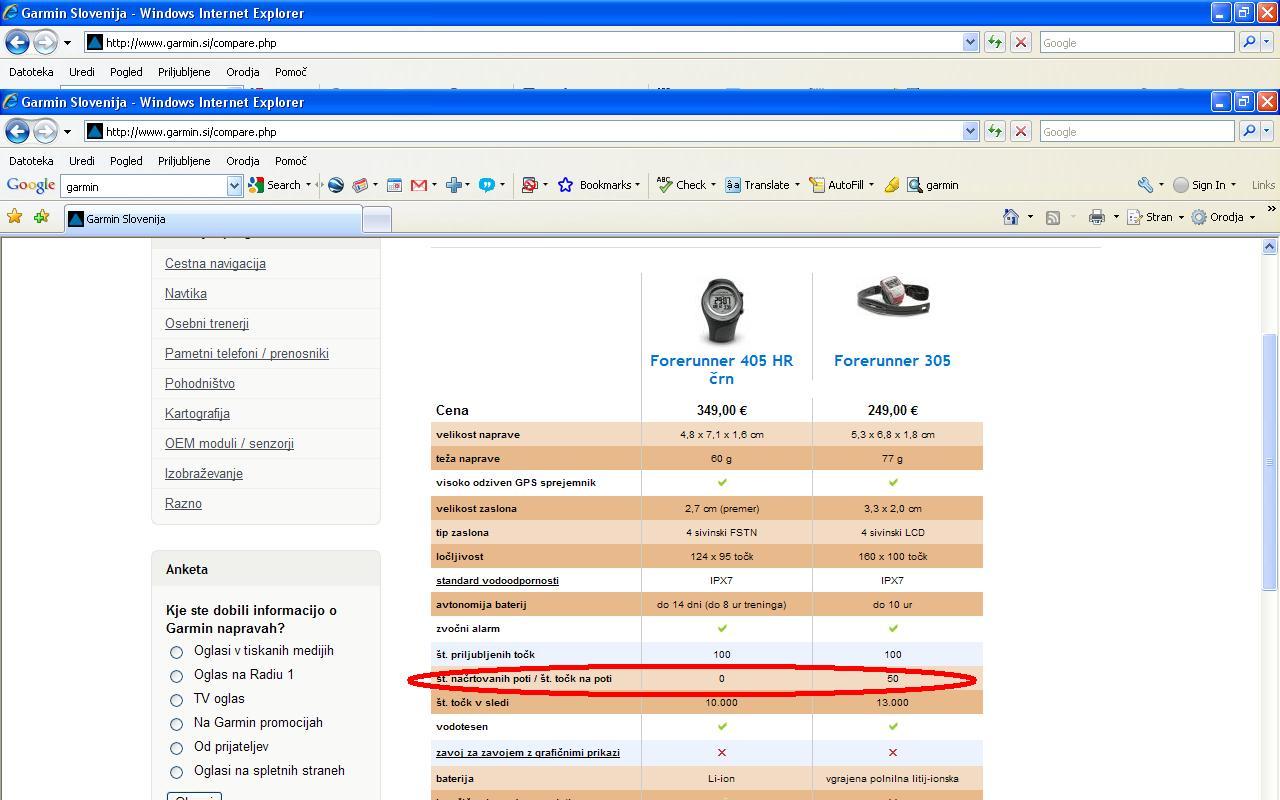Expand Sign In dropdown
Image resolution: width=1280 pixels, height=800 pixels.
click(x=1233, y=185)
